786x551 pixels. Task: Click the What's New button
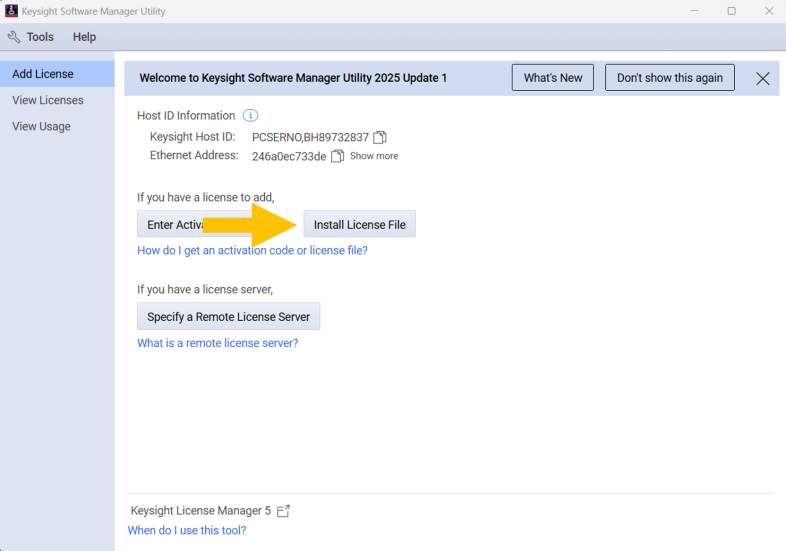[x=552, y=78]
